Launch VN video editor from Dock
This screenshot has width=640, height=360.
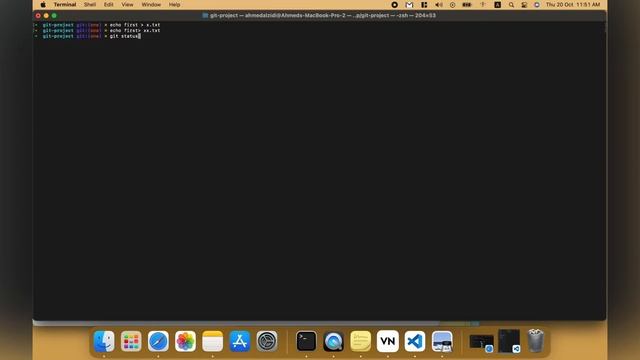[x=388, y=341]
